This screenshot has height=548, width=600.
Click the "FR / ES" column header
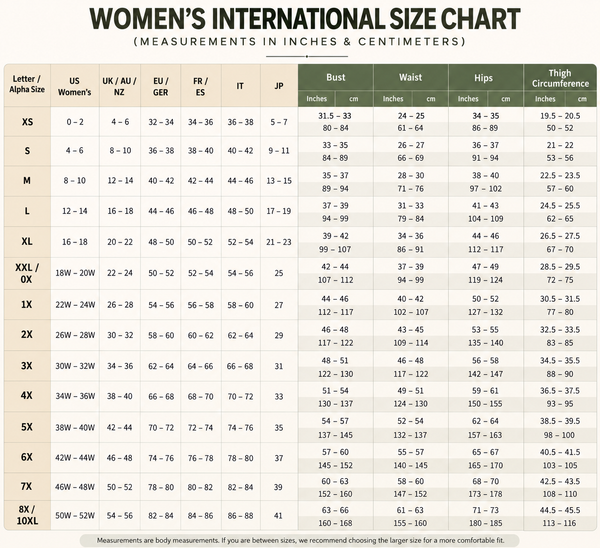click(x=201, y=86)
